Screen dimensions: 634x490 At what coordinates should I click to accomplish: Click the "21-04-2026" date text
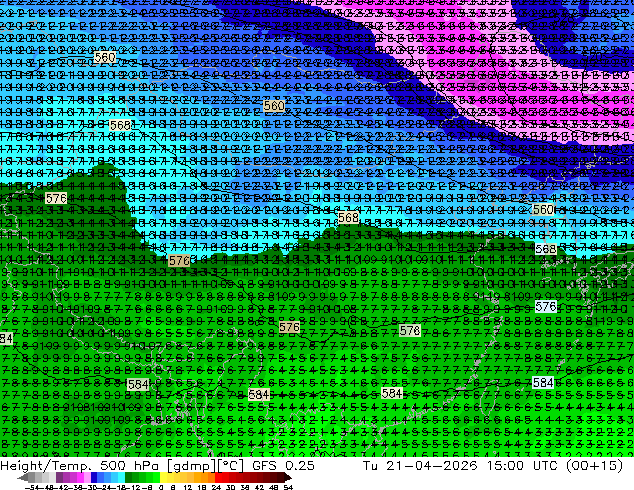click(431, 466)
